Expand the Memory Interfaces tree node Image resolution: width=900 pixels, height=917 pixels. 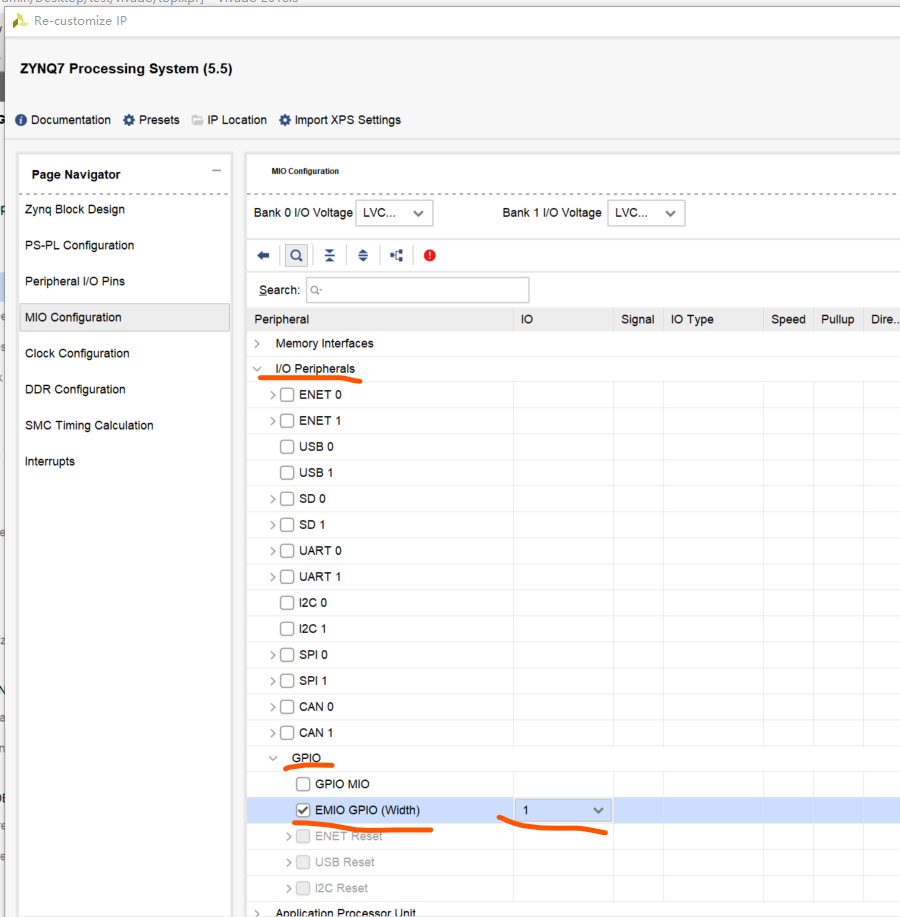pos(257,343)
